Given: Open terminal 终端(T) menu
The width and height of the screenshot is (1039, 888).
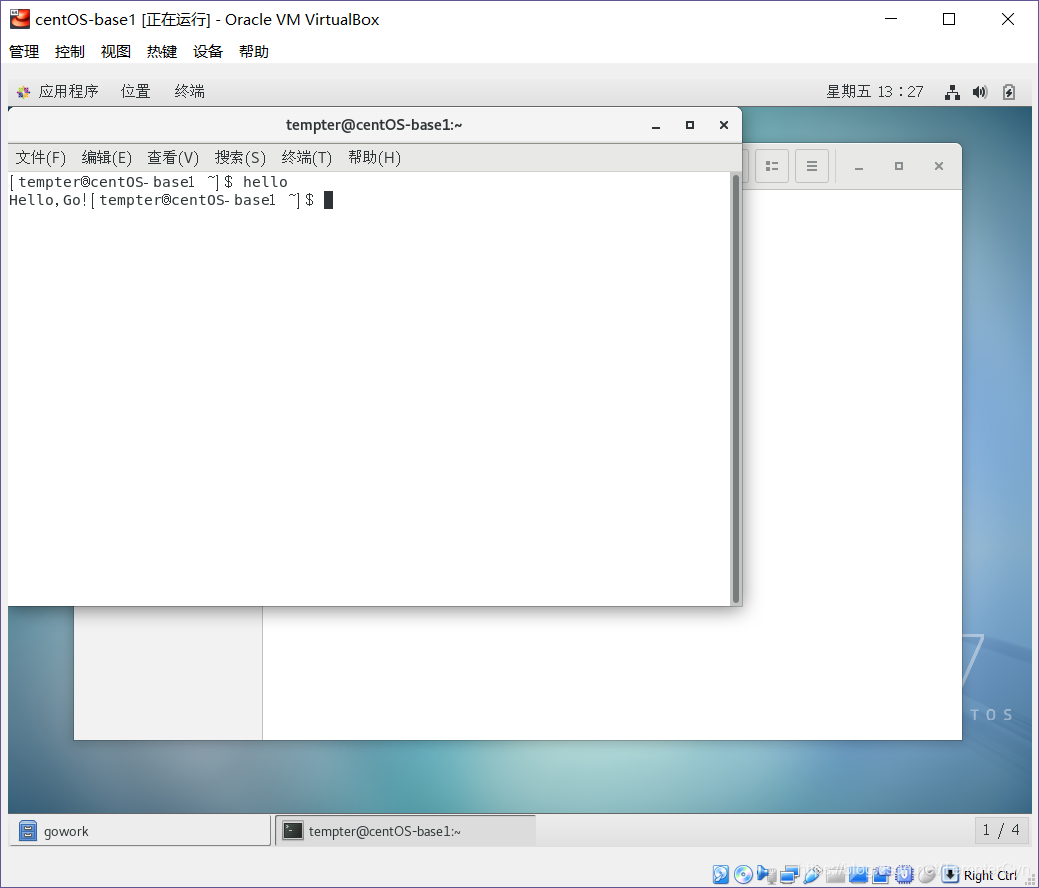Looking at the screenshot, I should (307, 158).
